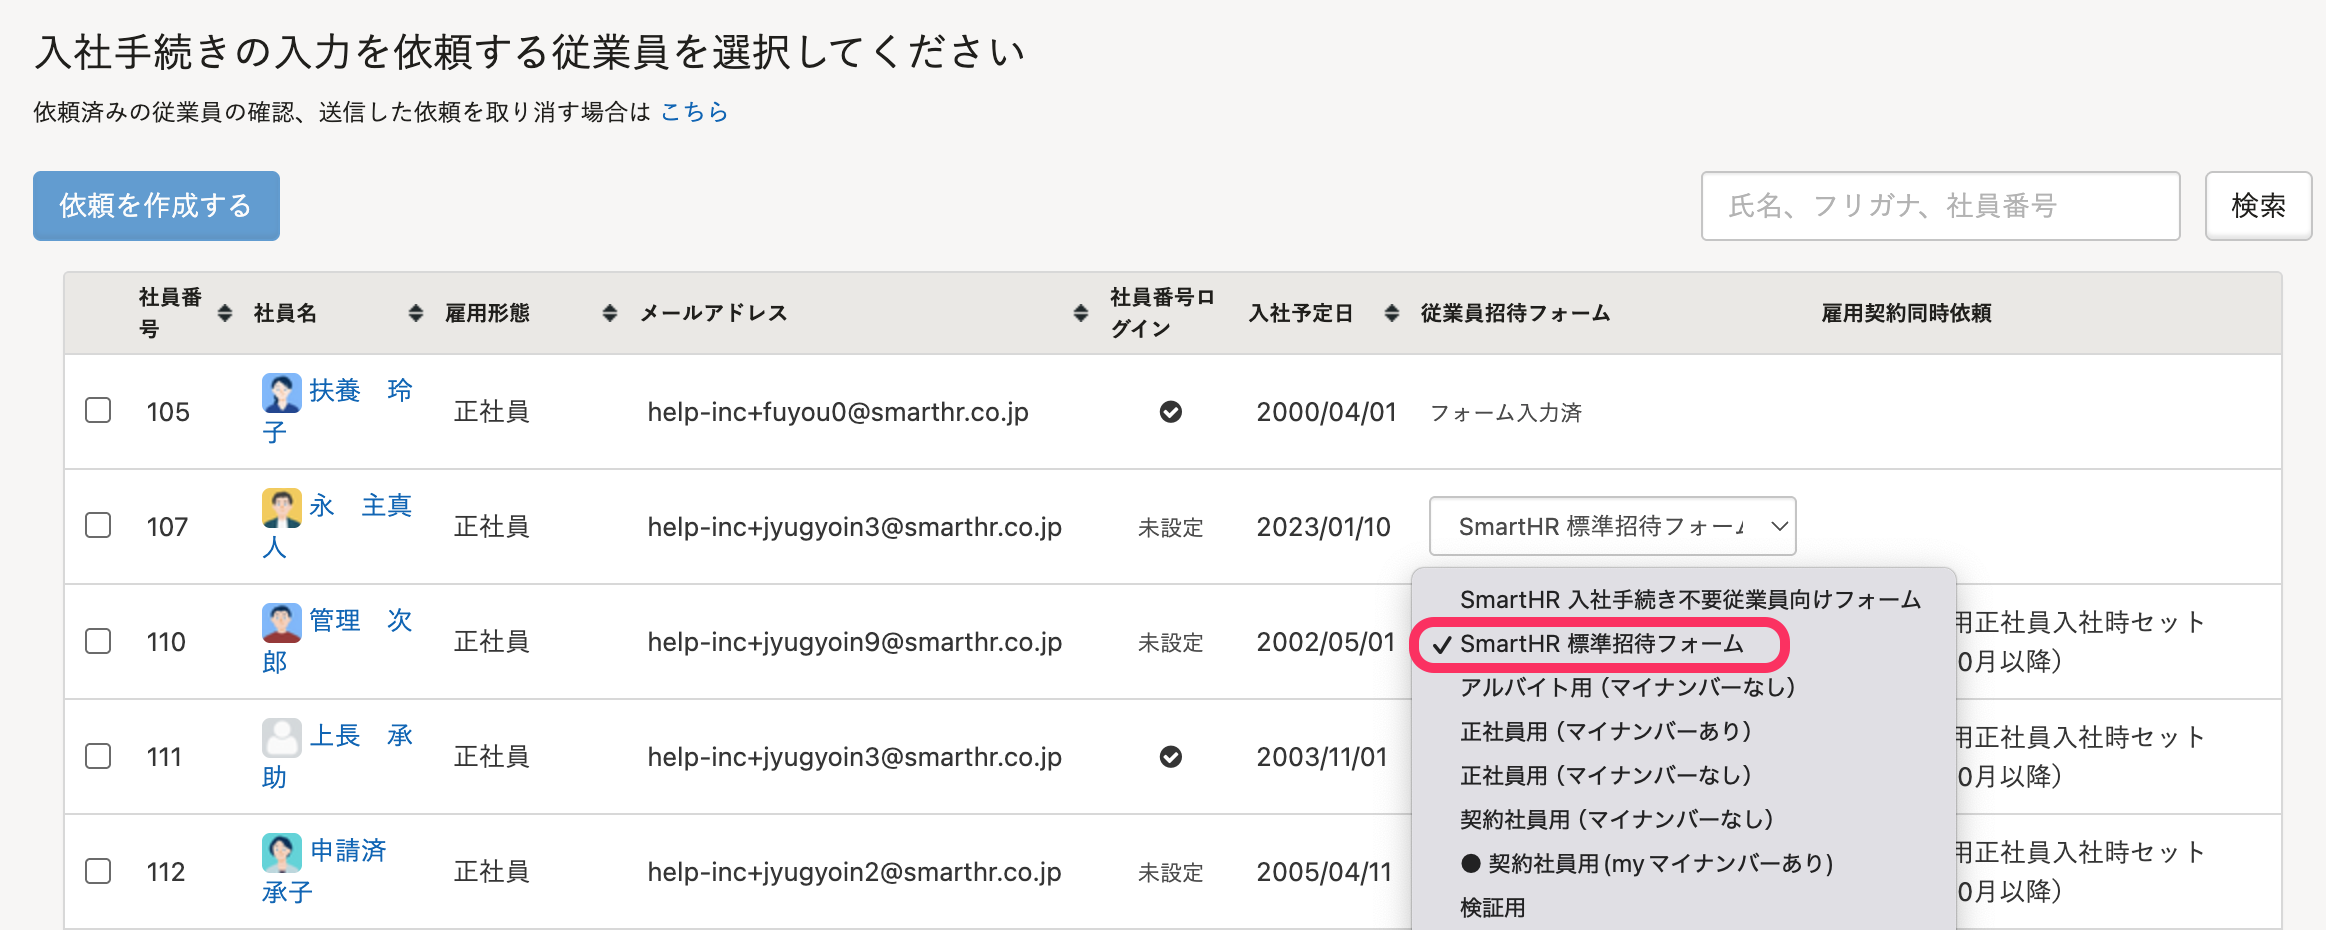This screenshot has width=2326, height=930.
Task: Click avatar icon of employee 管理 次郎
Action: (x=281, y=622)
